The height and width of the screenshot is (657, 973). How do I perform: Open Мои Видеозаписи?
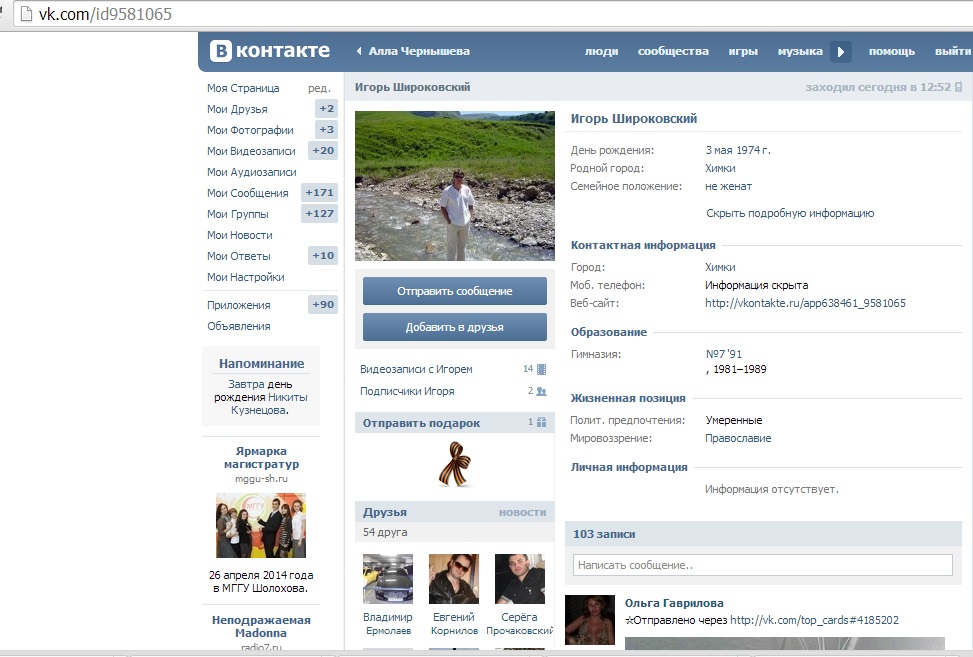[x=251, y=151]
